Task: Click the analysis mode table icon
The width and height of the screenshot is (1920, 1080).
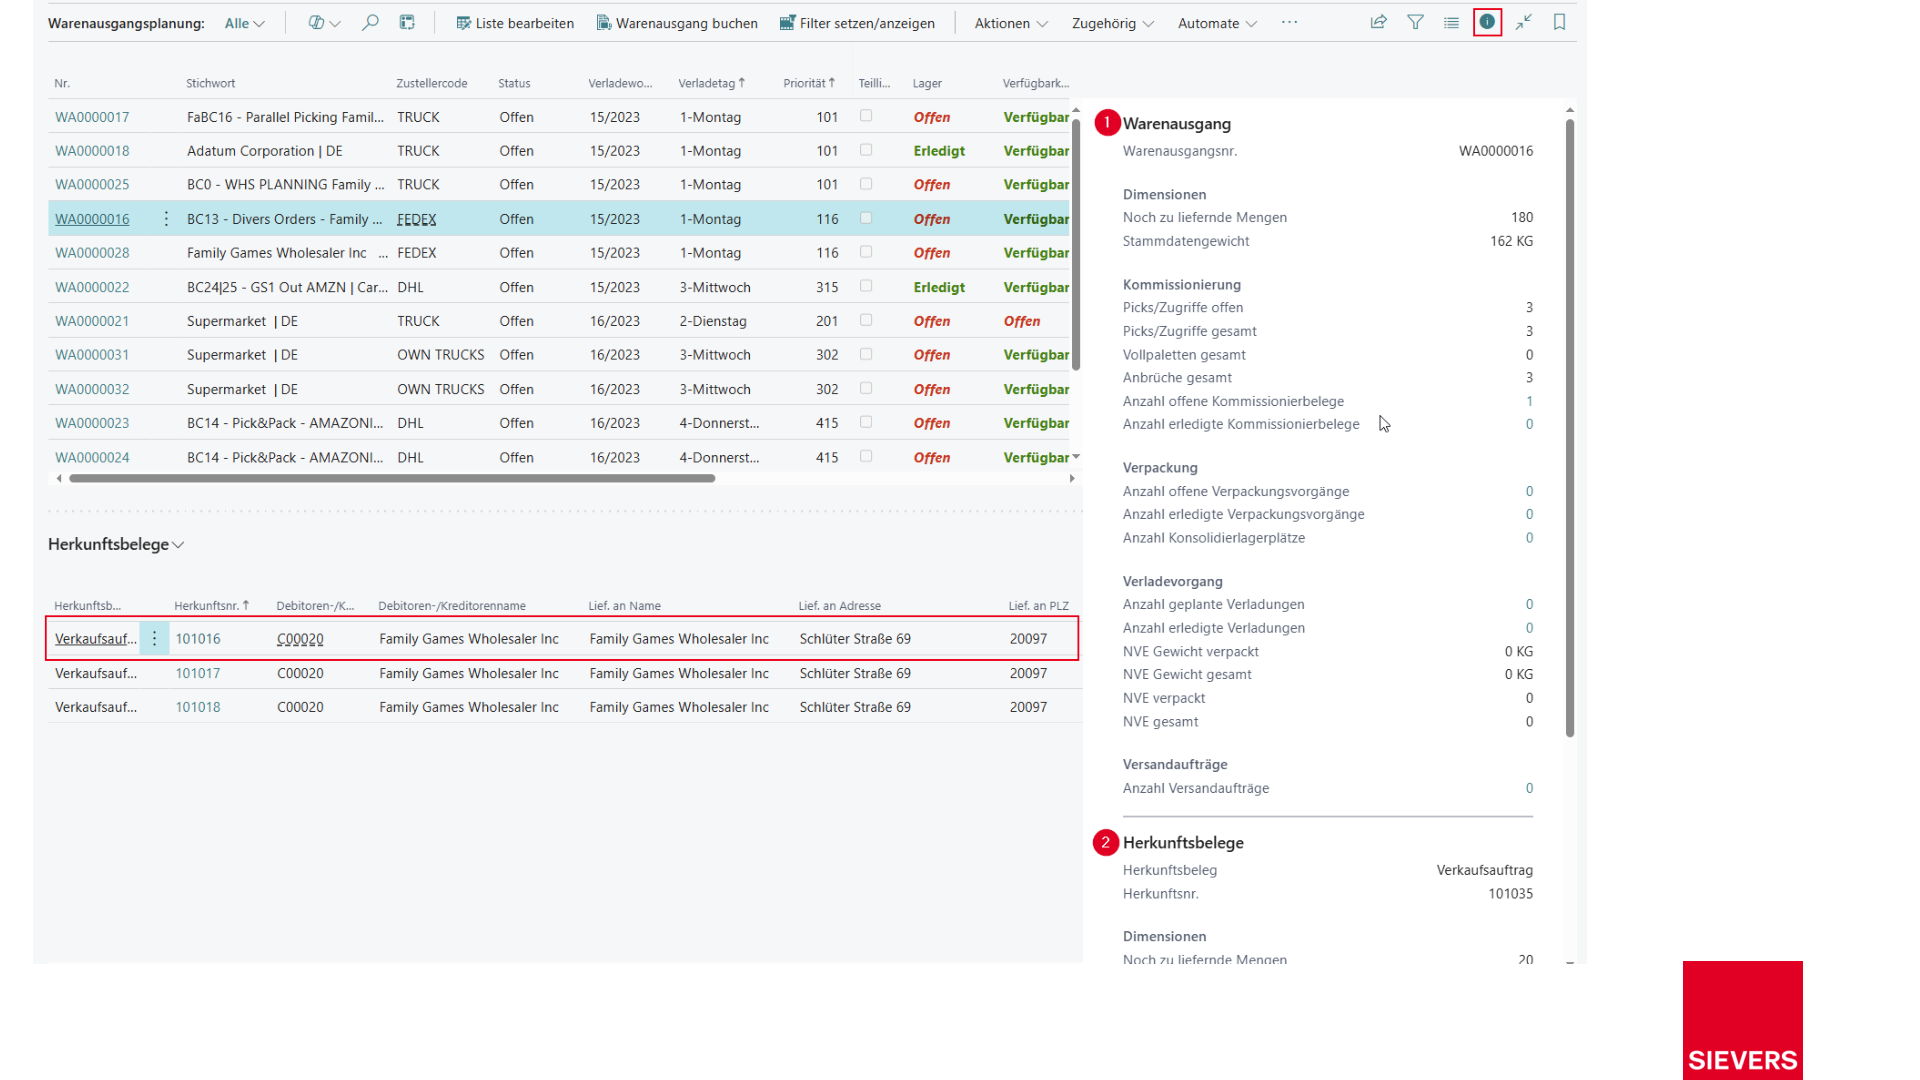Action: (x=407, y=22)
